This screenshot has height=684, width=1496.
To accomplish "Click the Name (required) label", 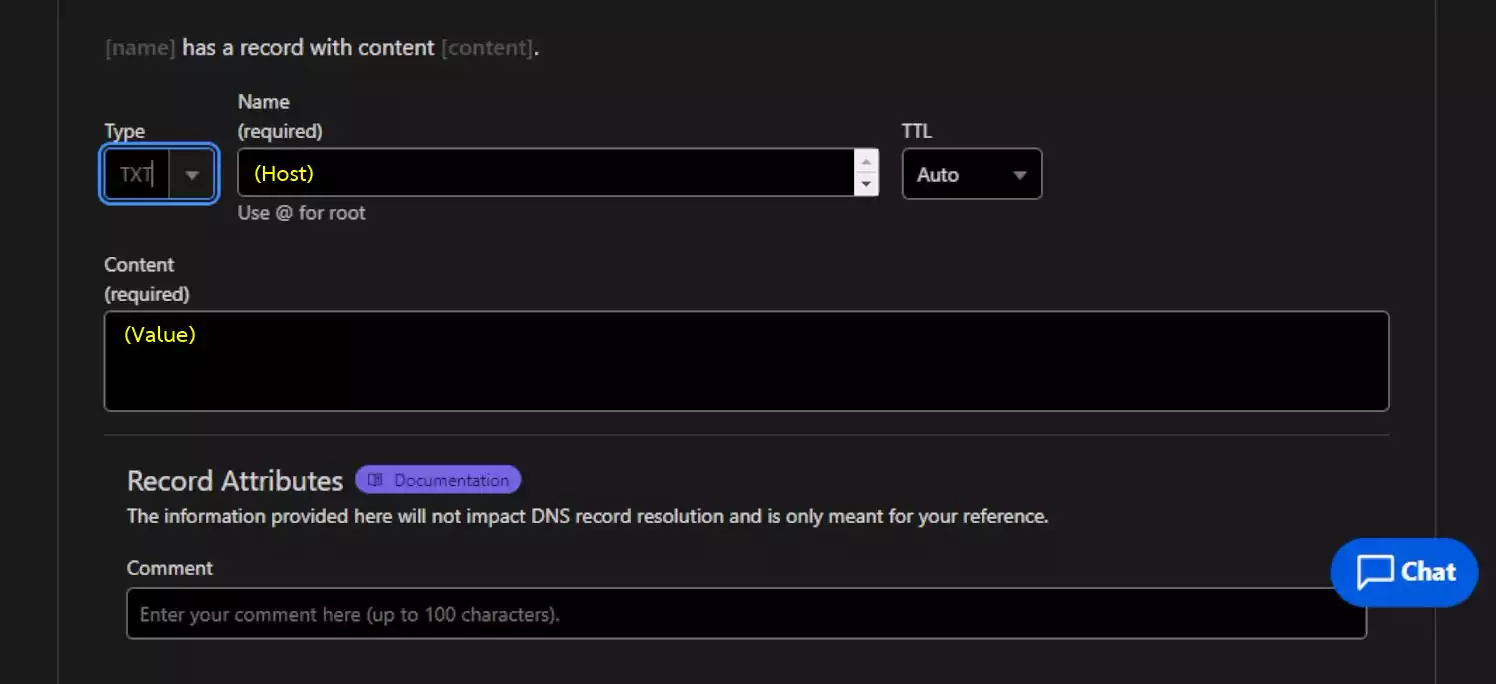I will tap(280, 116).
